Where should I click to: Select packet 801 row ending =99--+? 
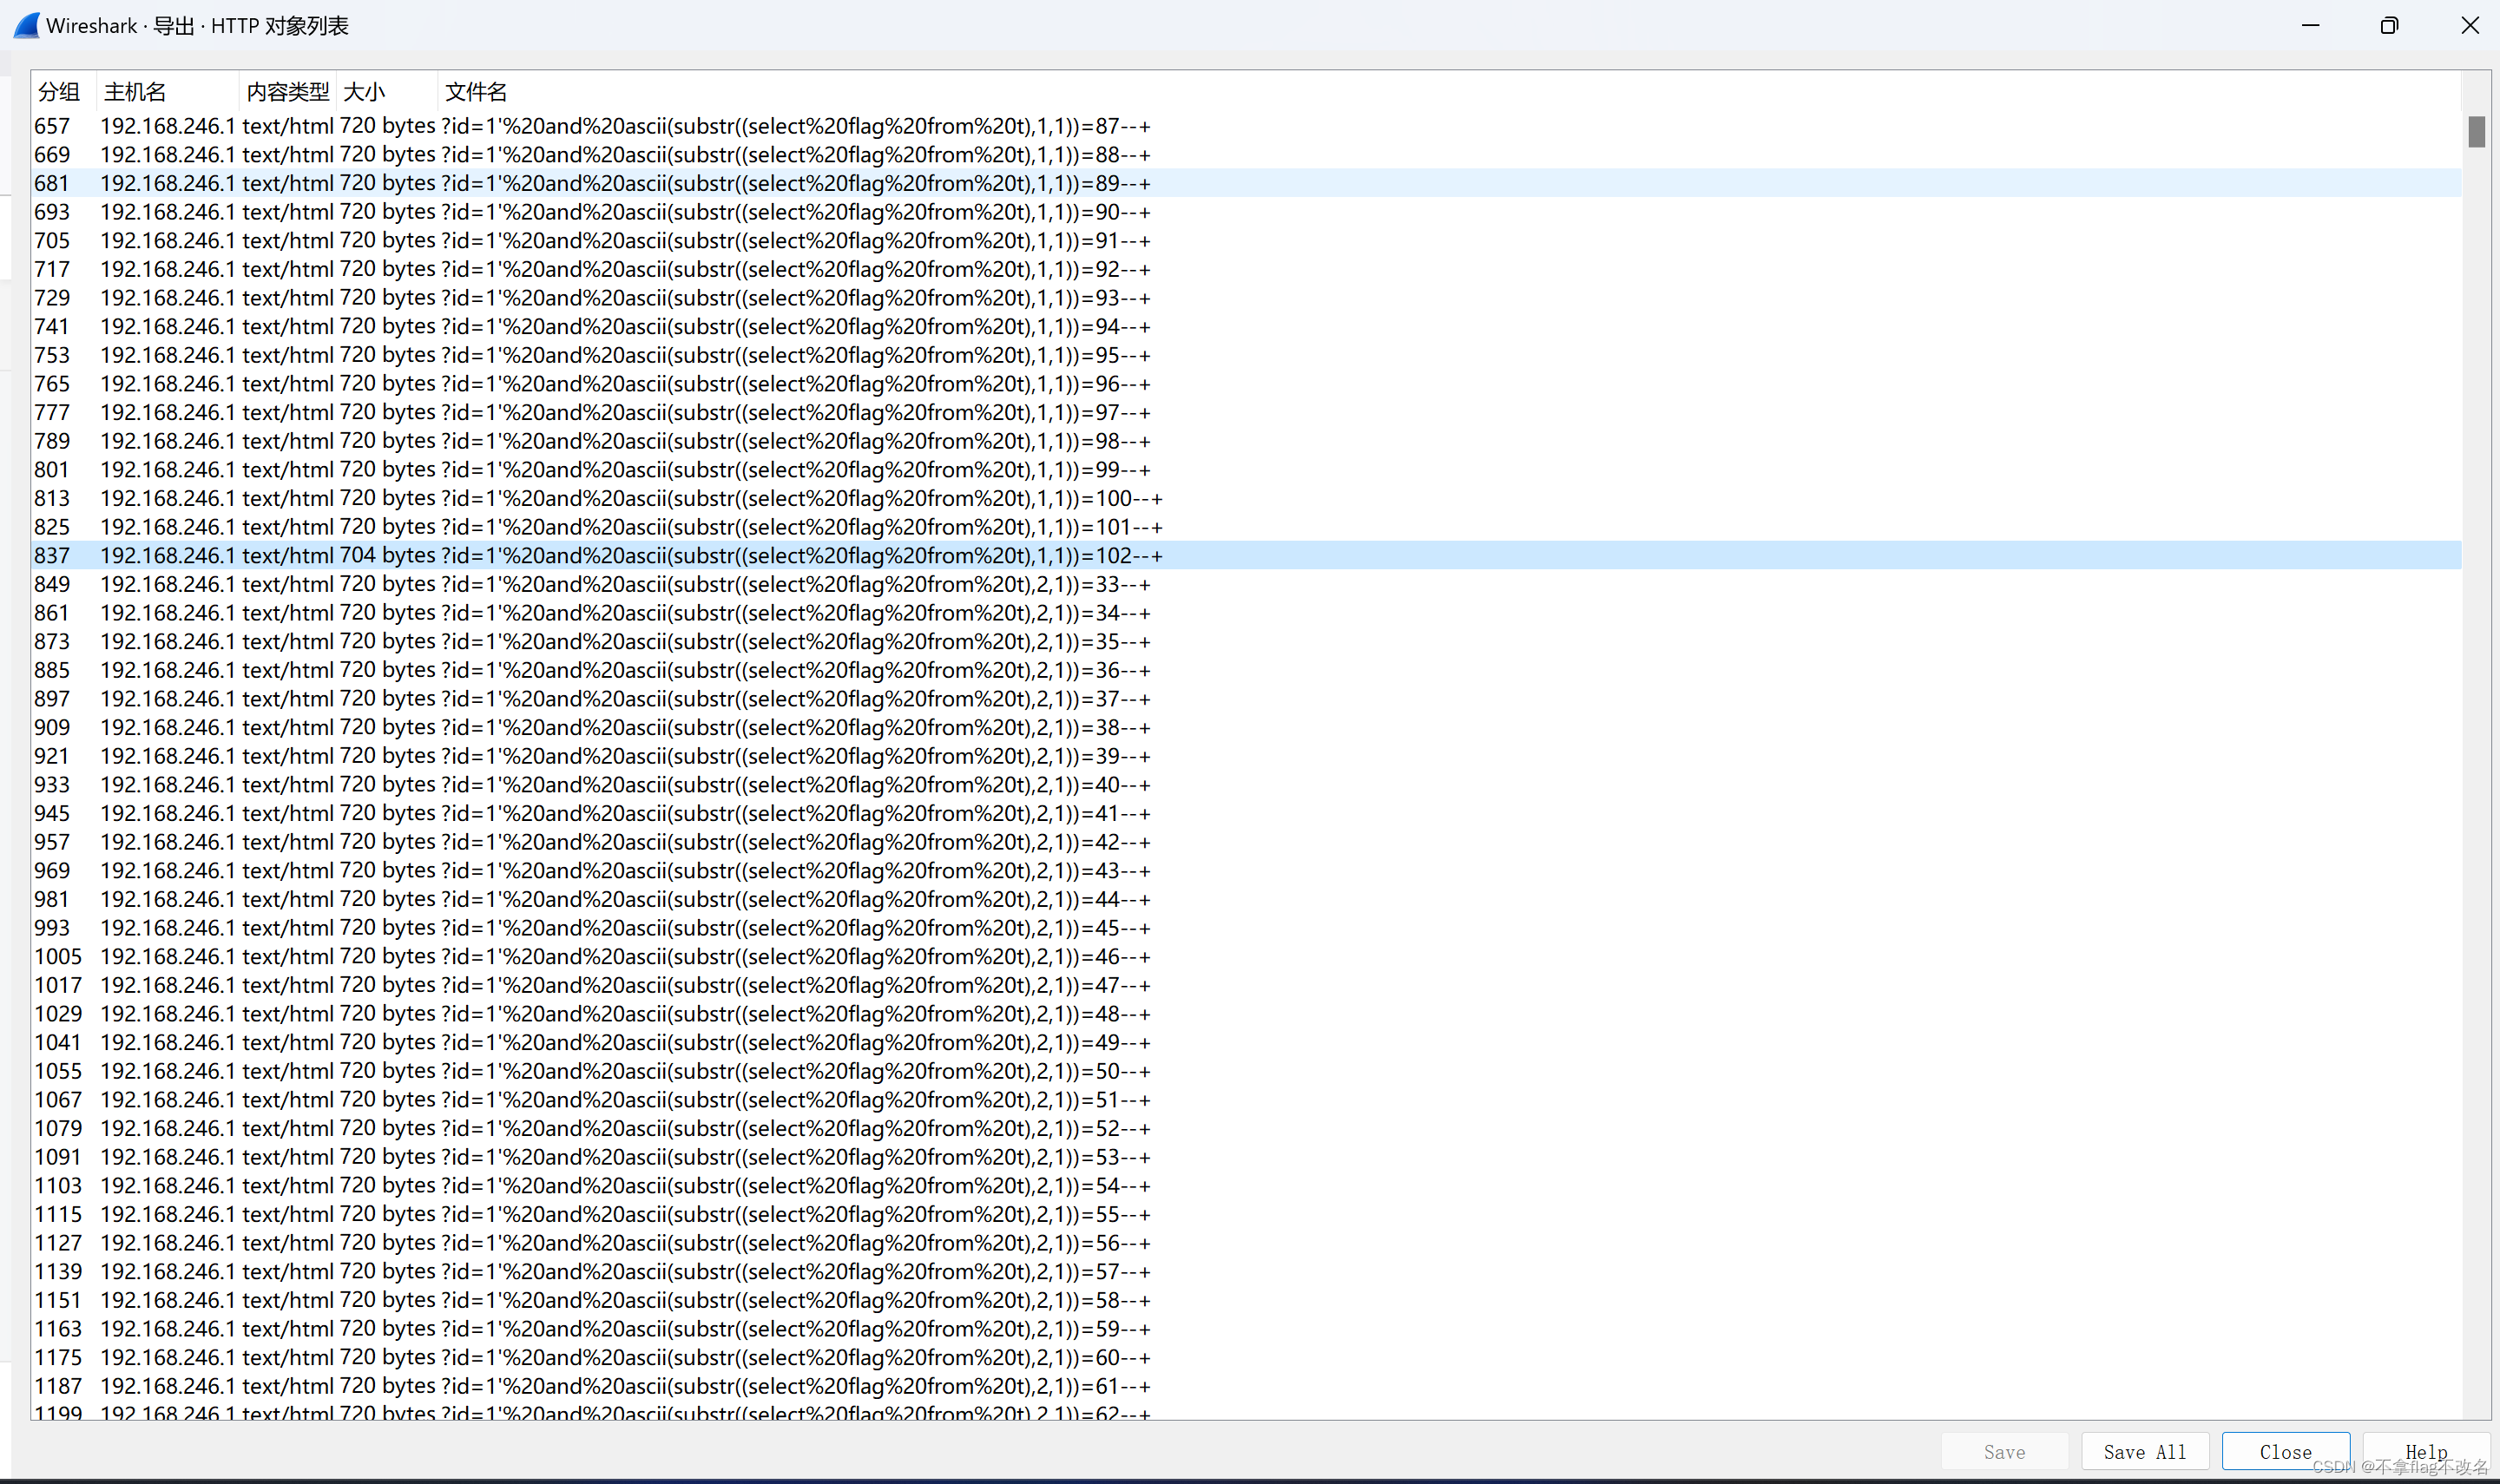(1246, 469)
